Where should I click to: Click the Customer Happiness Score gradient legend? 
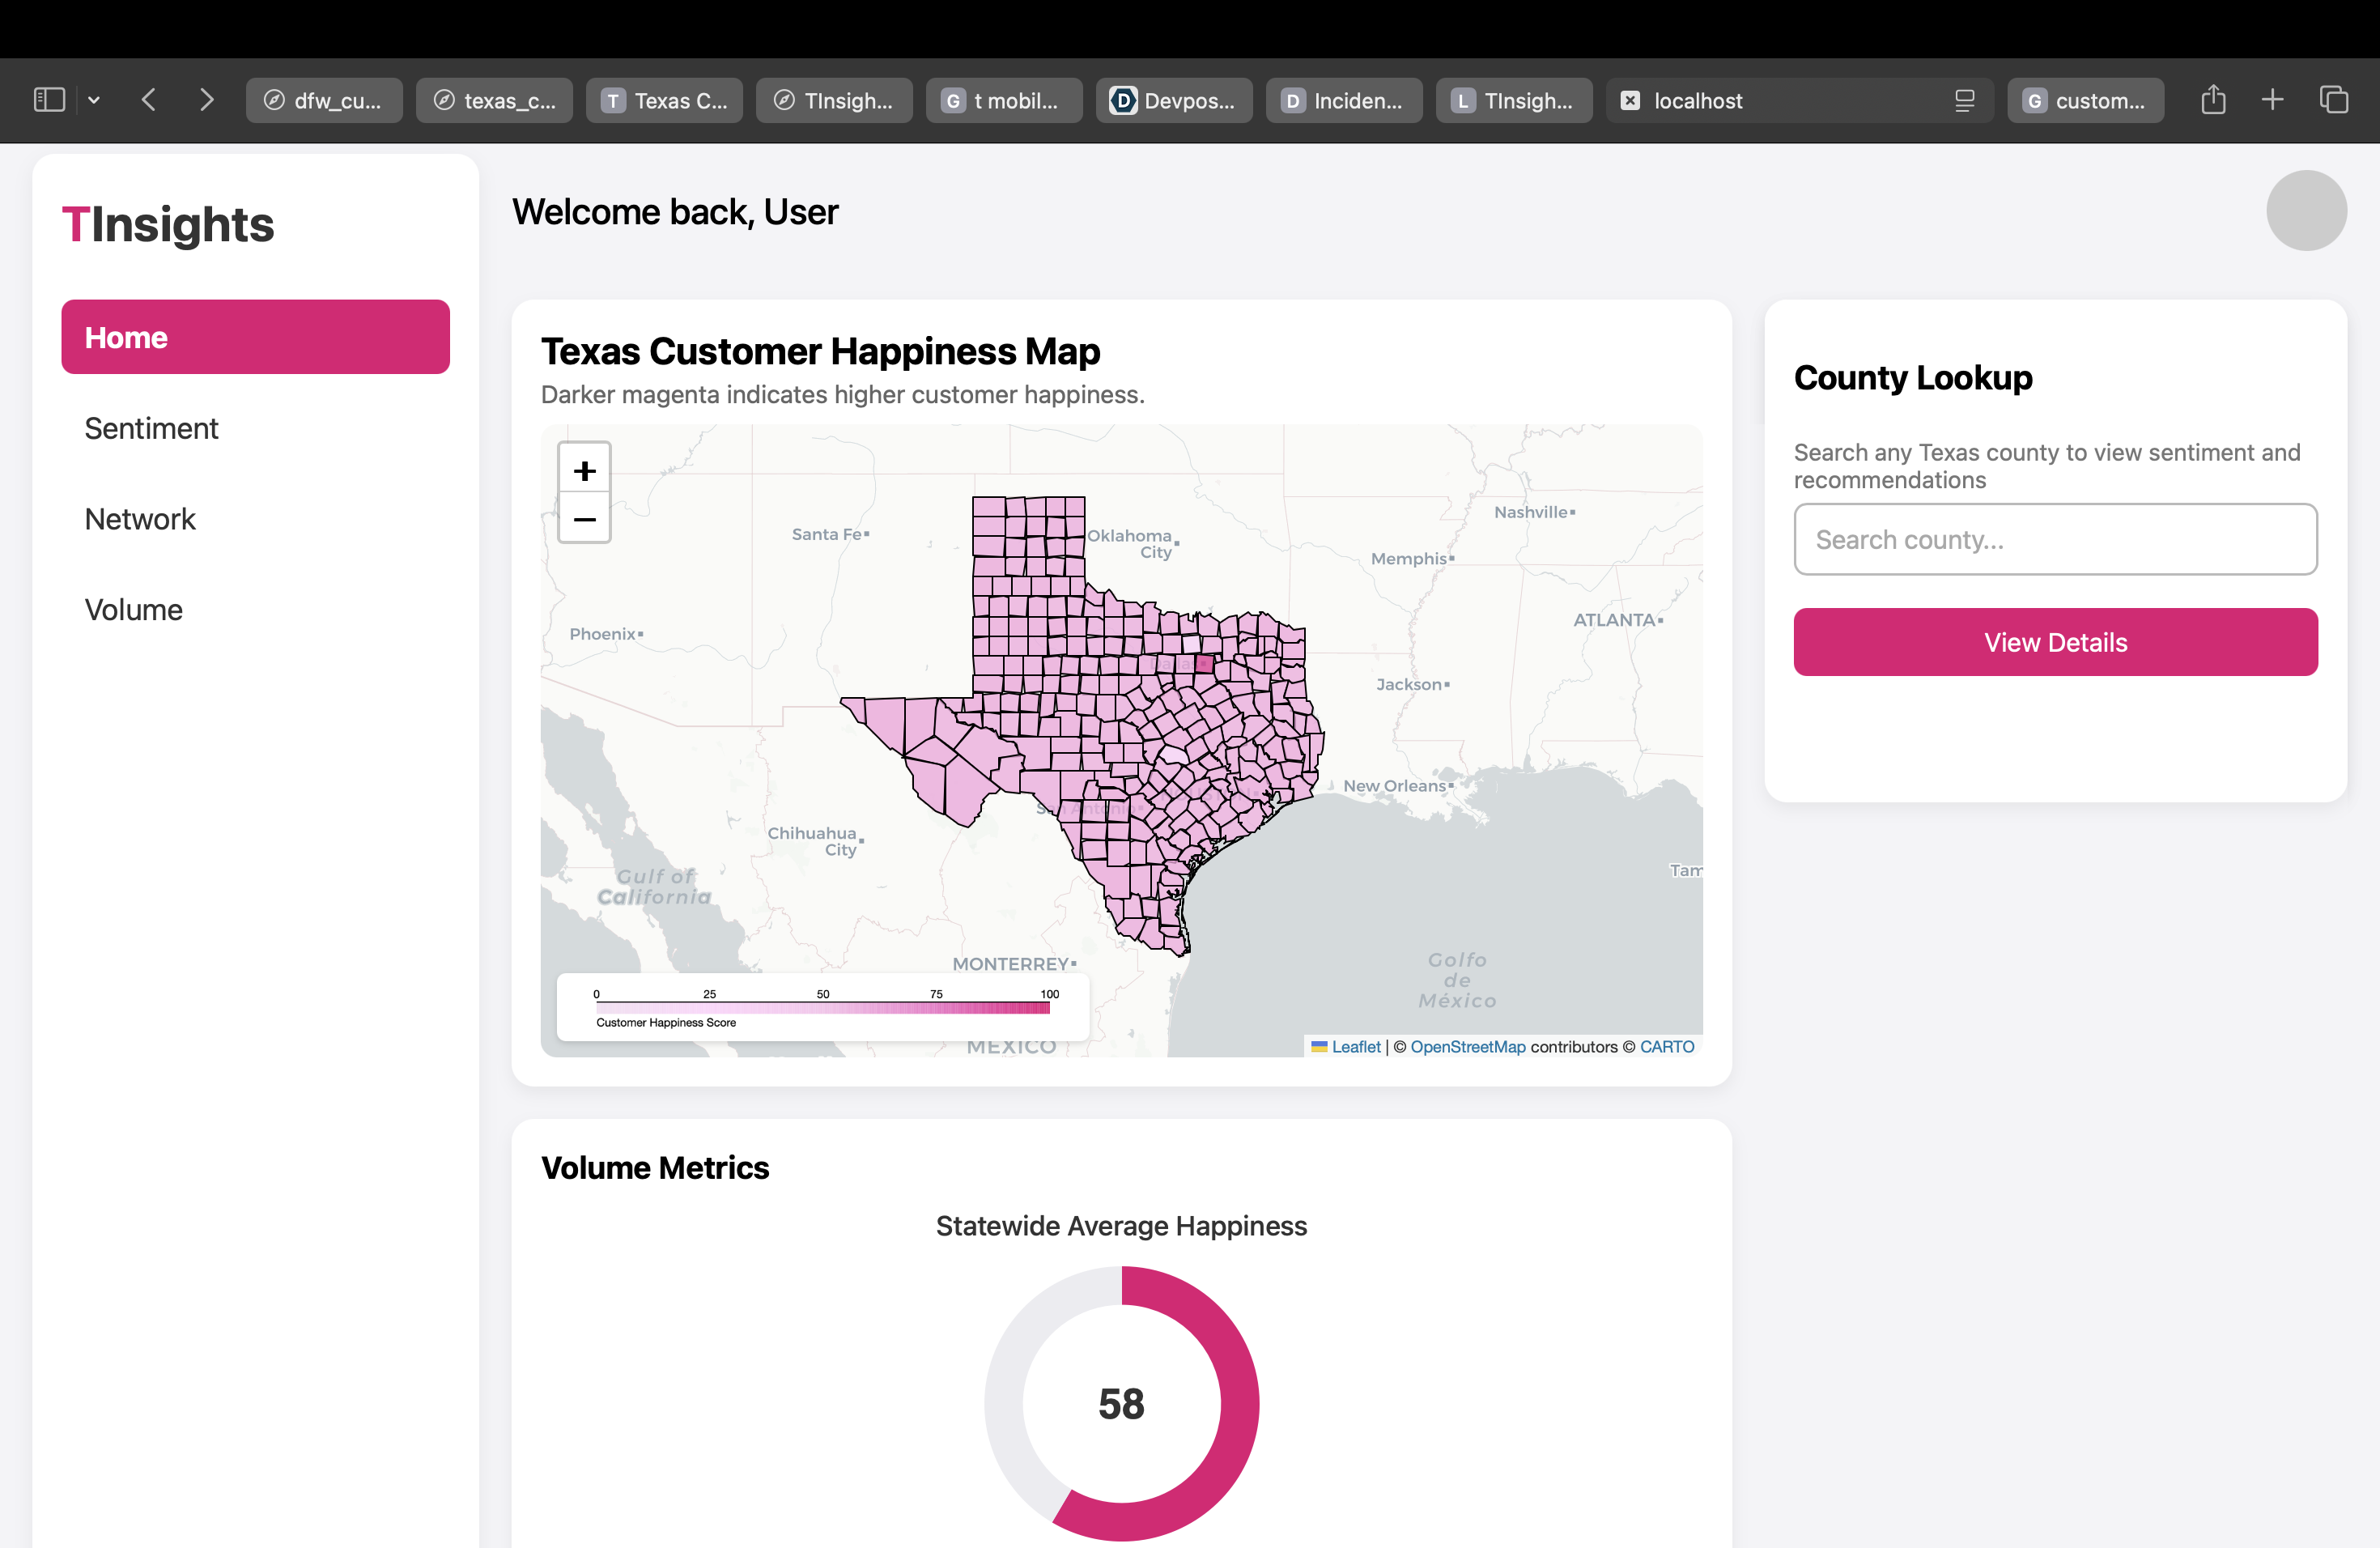822,1008
